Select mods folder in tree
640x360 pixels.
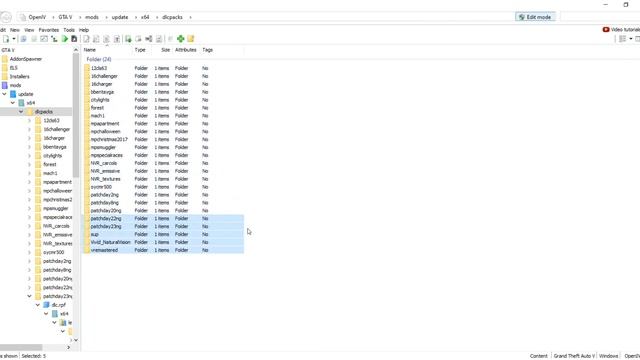(15, 85)
